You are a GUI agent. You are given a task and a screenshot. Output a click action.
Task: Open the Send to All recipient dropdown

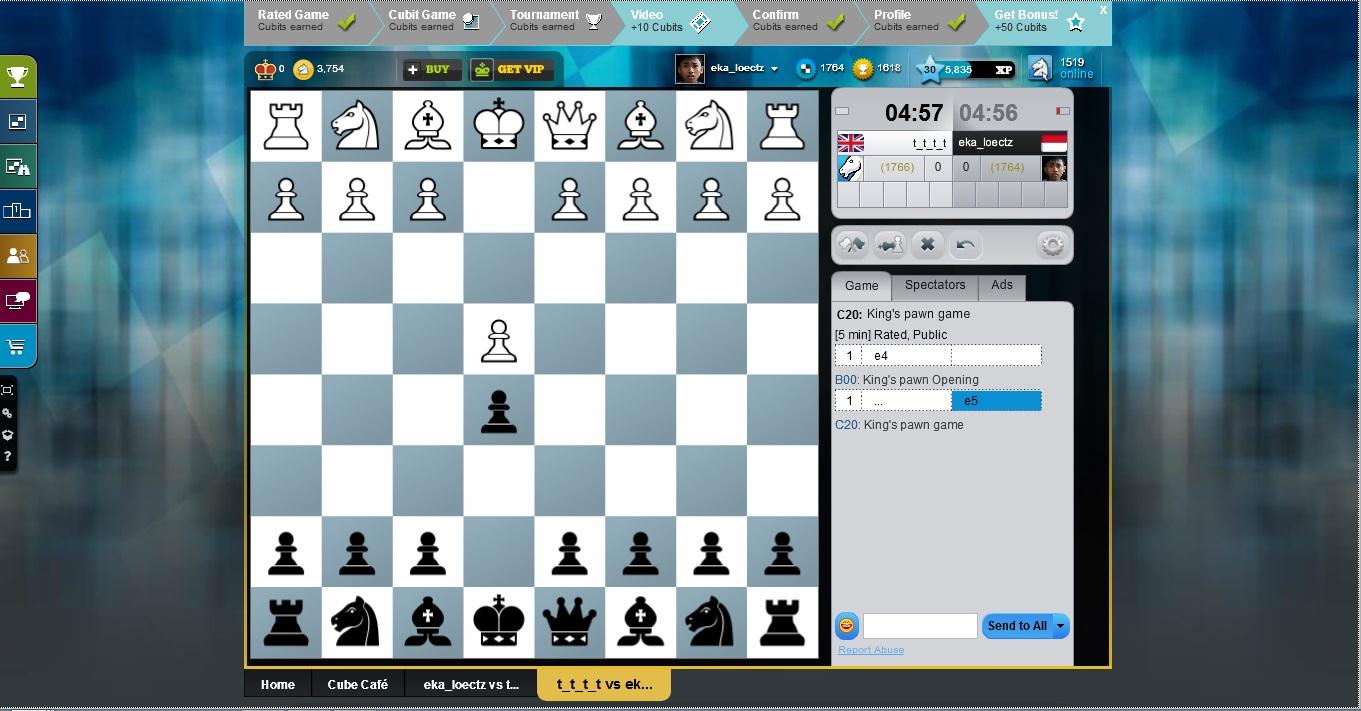1060,626
